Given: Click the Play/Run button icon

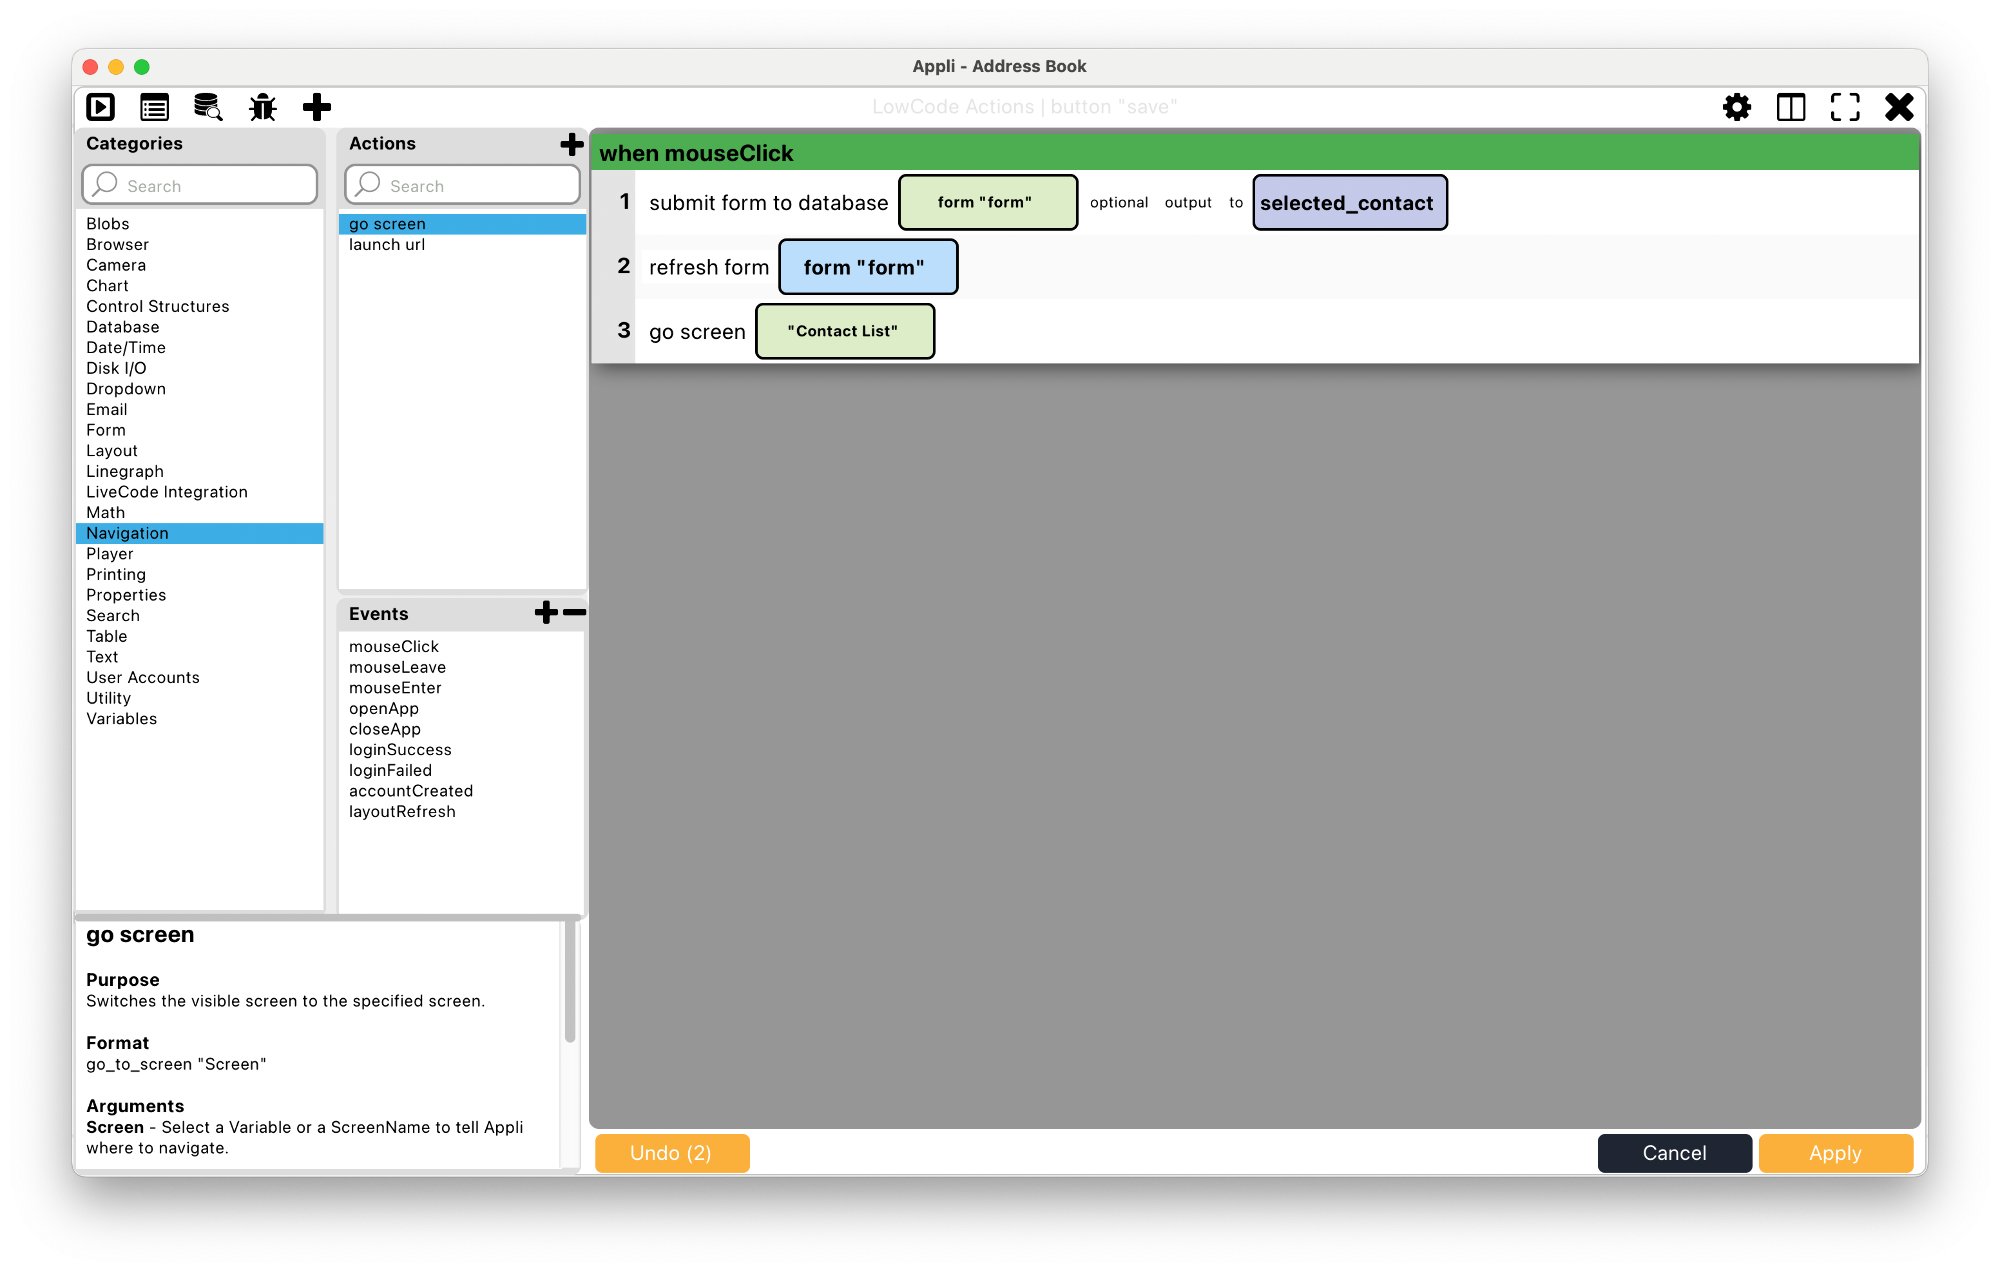Looking at the screenshot, I should 102,106.
